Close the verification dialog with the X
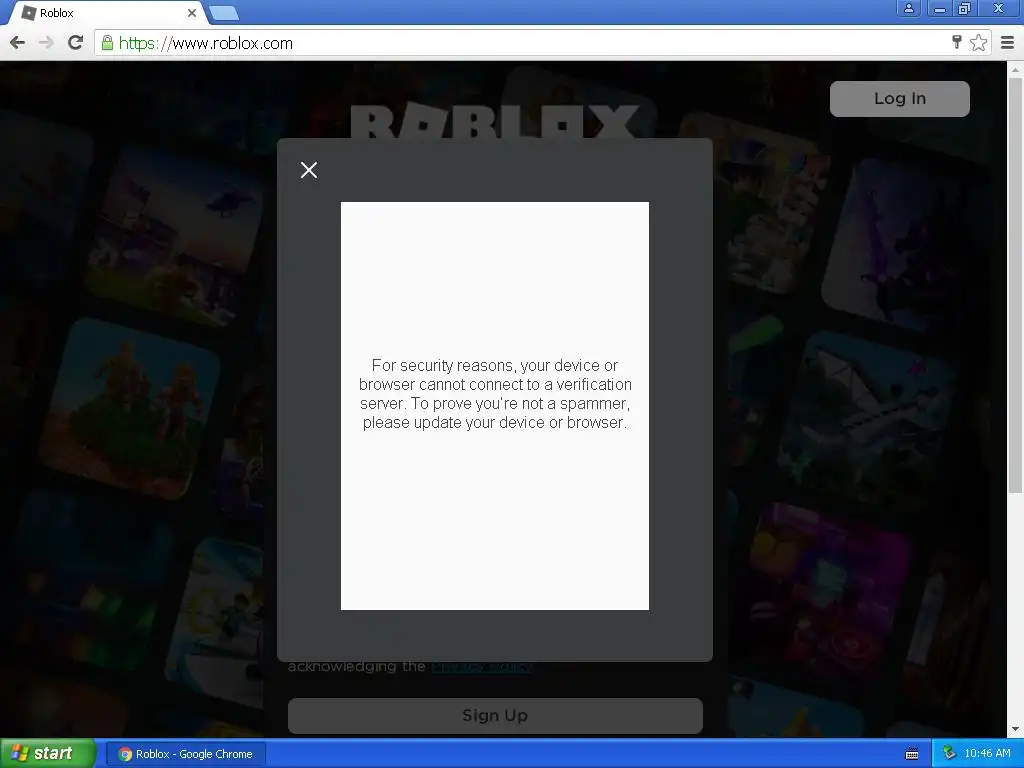 (x=309, y=170)
